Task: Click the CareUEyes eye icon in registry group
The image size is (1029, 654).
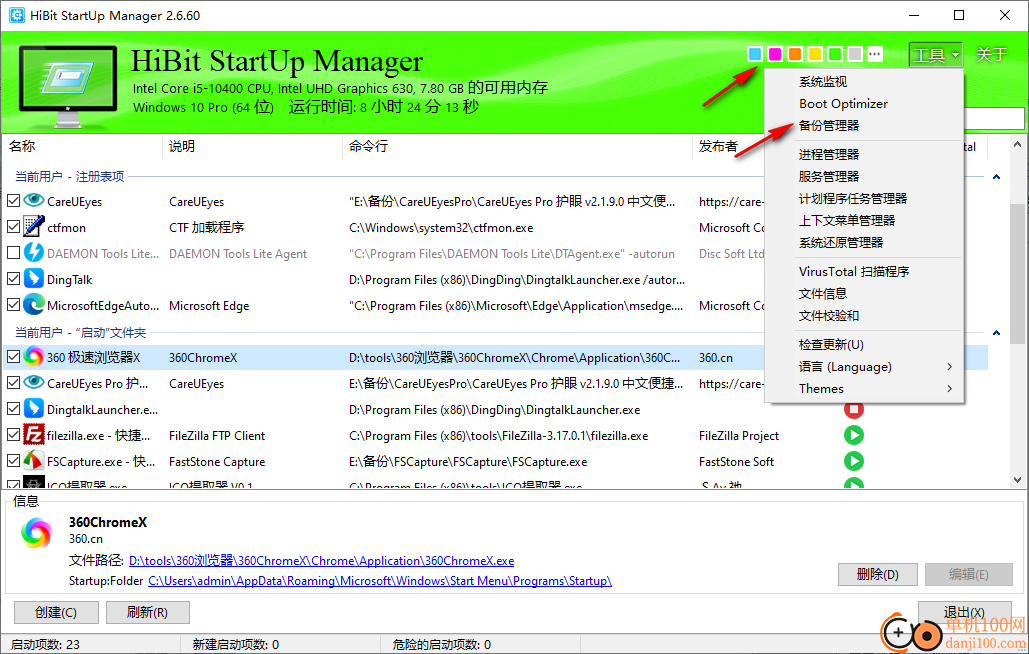Action: pos(33,200)
